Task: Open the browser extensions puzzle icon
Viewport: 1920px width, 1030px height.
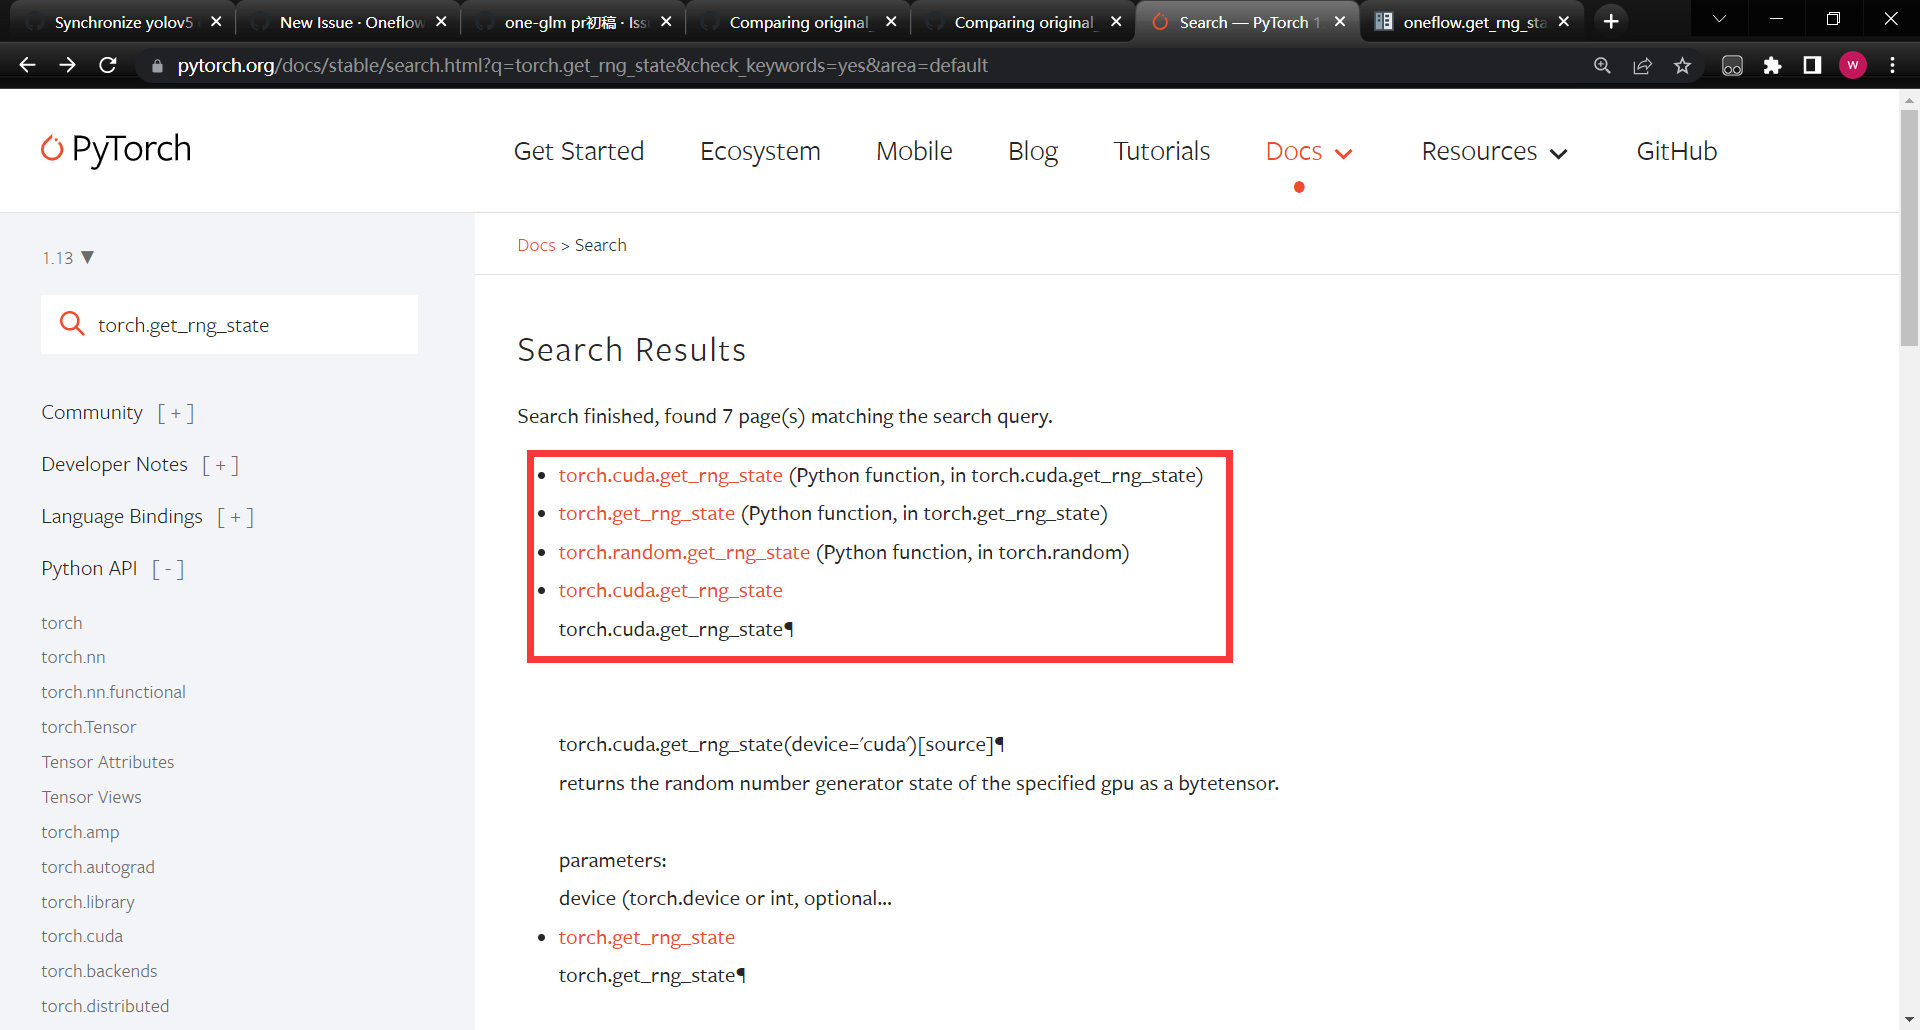Action: click(x=1774, y=65)
